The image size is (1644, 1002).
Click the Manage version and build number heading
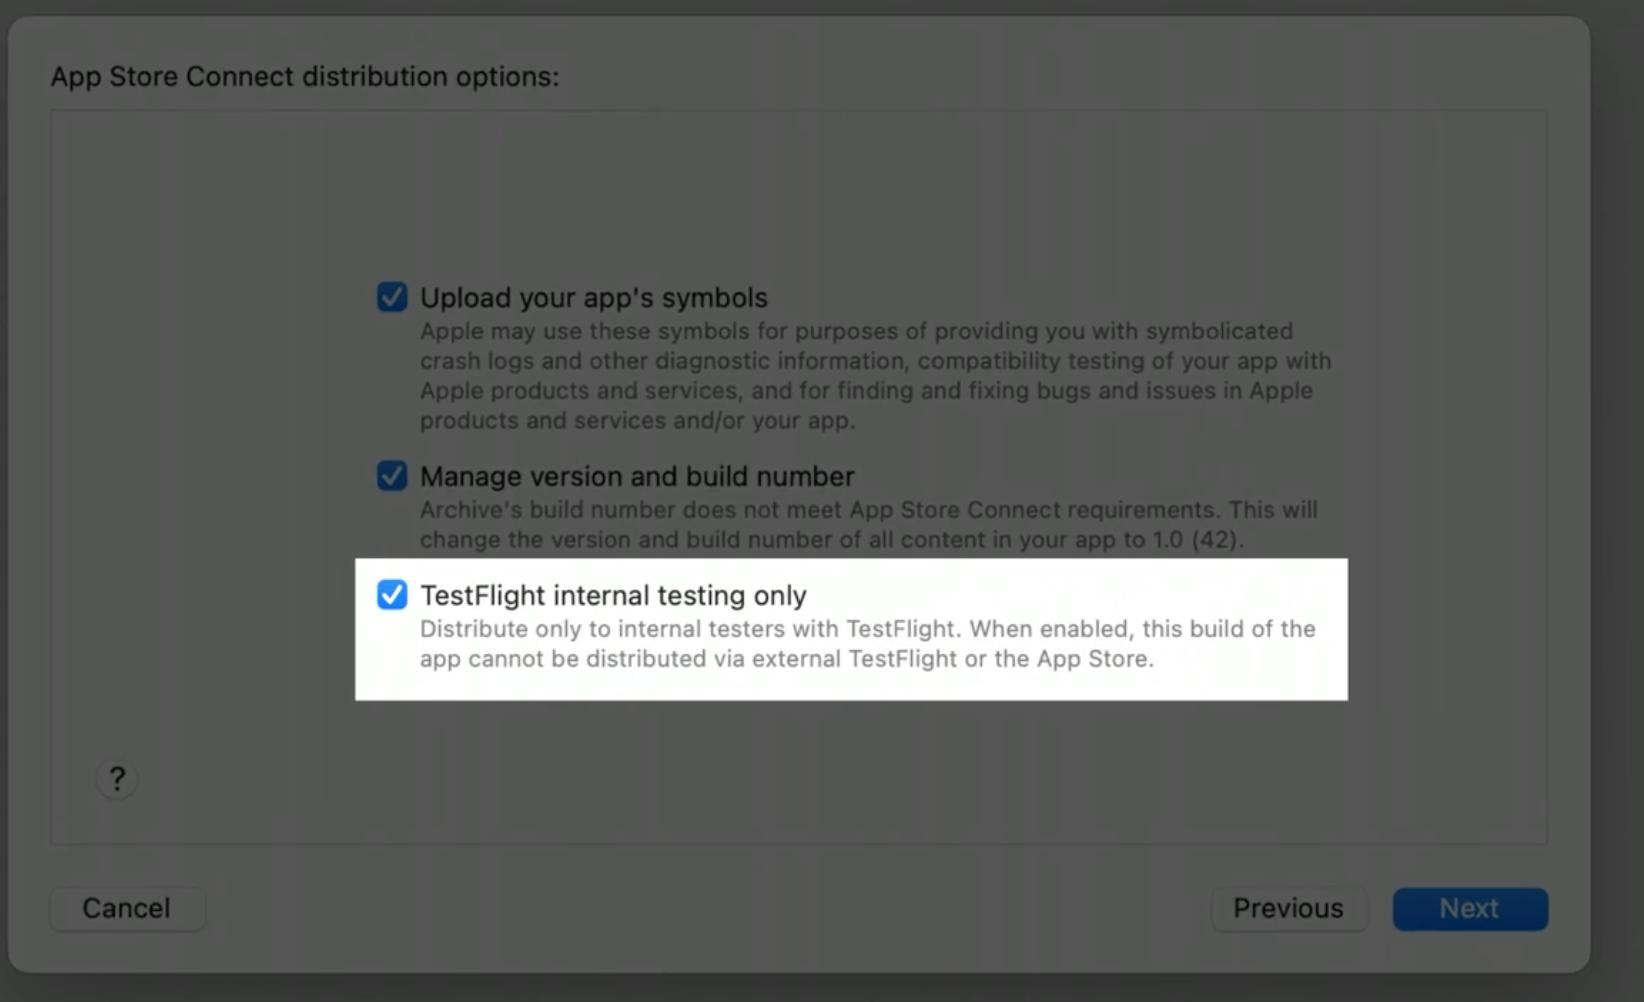pyautogui.click(x=636, y=477)
